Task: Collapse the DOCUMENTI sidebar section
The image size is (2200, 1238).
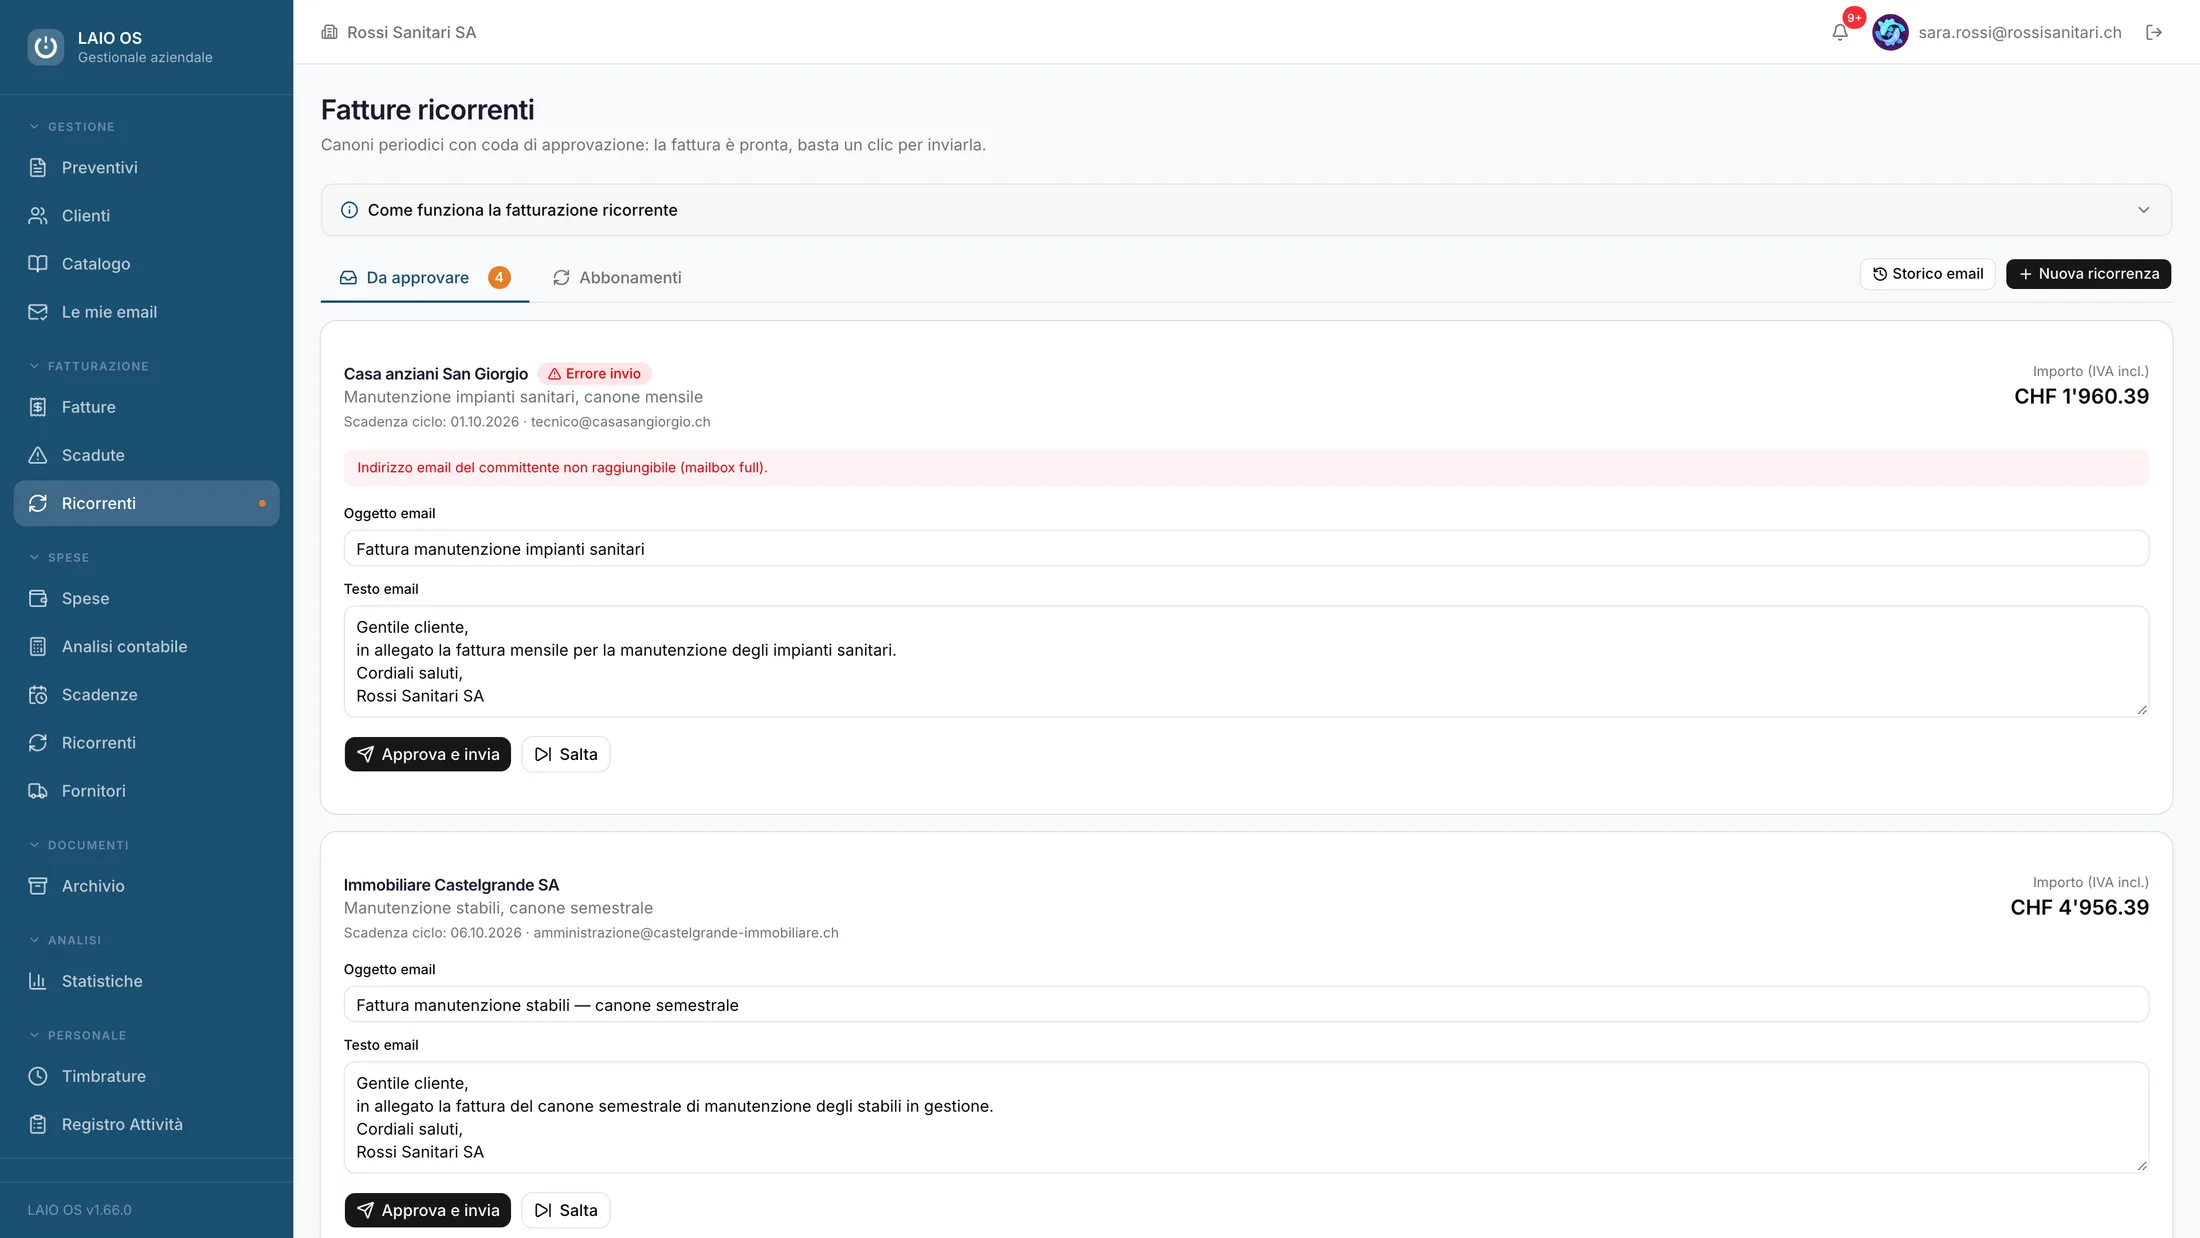Action: [79, 845]
